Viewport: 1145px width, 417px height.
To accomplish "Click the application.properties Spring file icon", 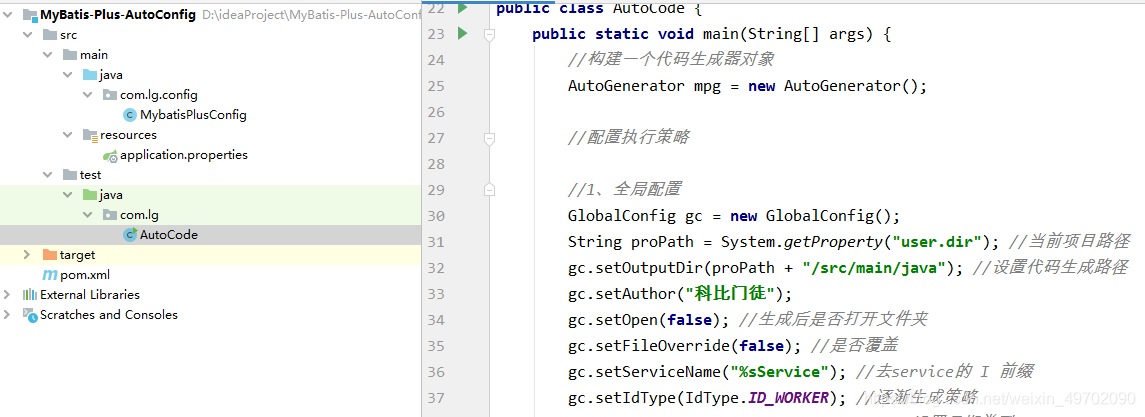I will pyautogui.click(x=110, y=155).
